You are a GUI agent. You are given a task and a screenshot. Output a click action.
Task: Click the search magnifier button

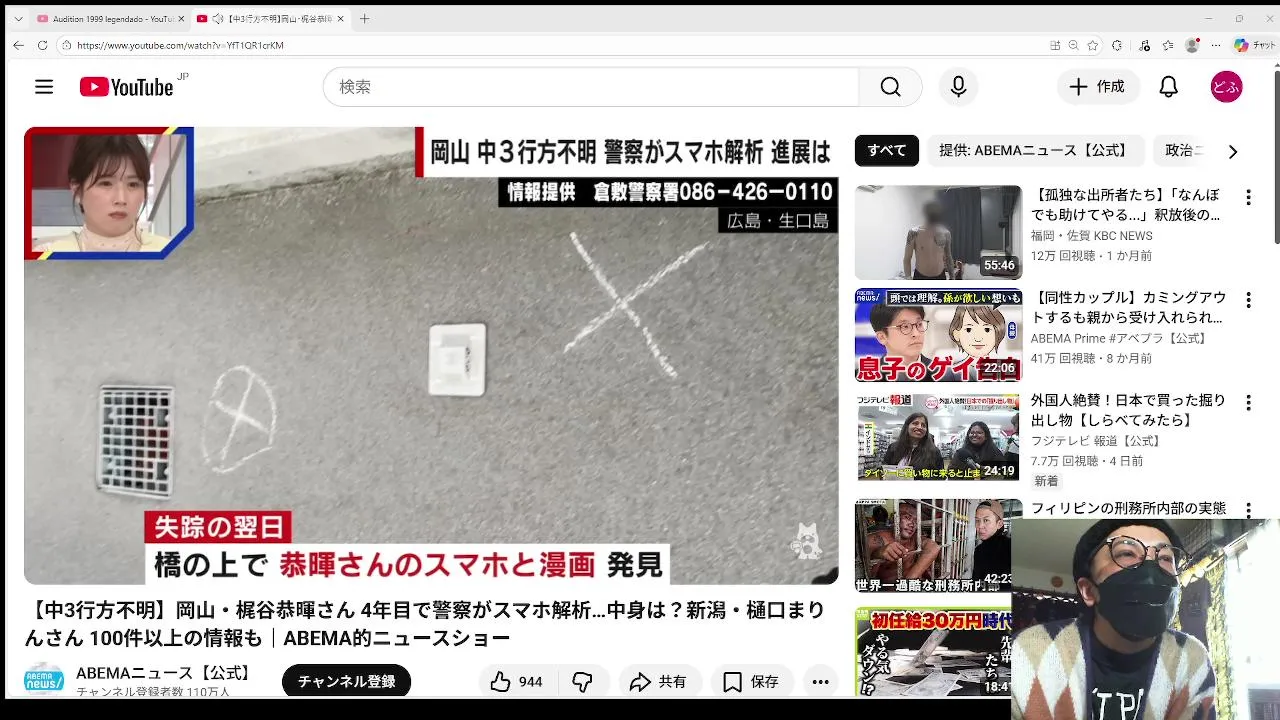pos(890,87)
